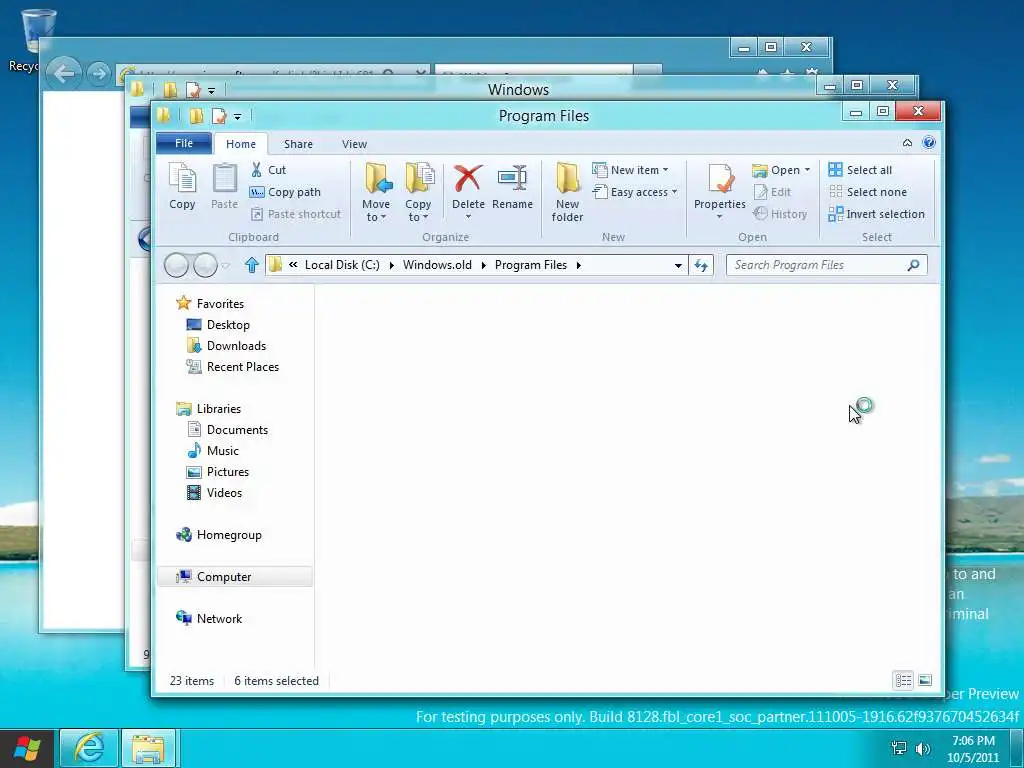The width and height of the screenshot is (1024, 768).
Task: Click Paste shortcut in the ribbon
Action: point(296,214)
